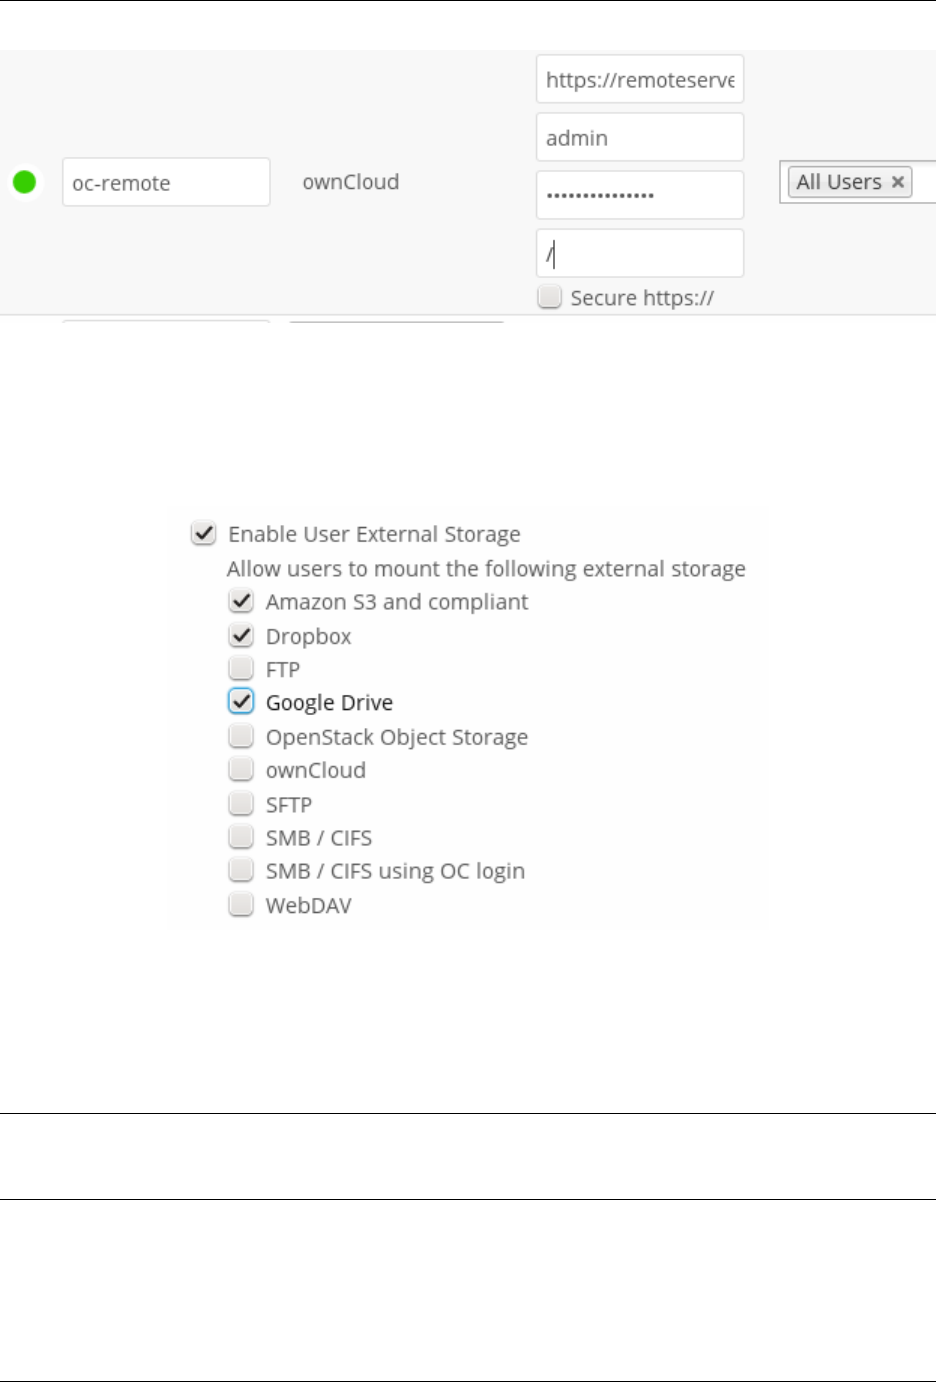Uncheck Enable User External Storage
The image size is (936, 1382).
click(204, 533)
